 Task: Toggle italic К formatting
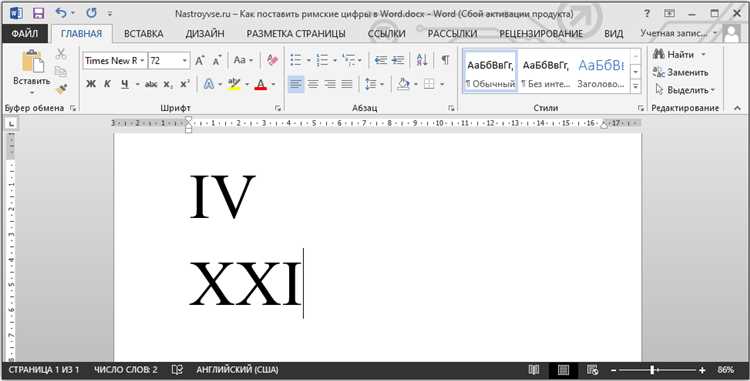tap(108, 85)
